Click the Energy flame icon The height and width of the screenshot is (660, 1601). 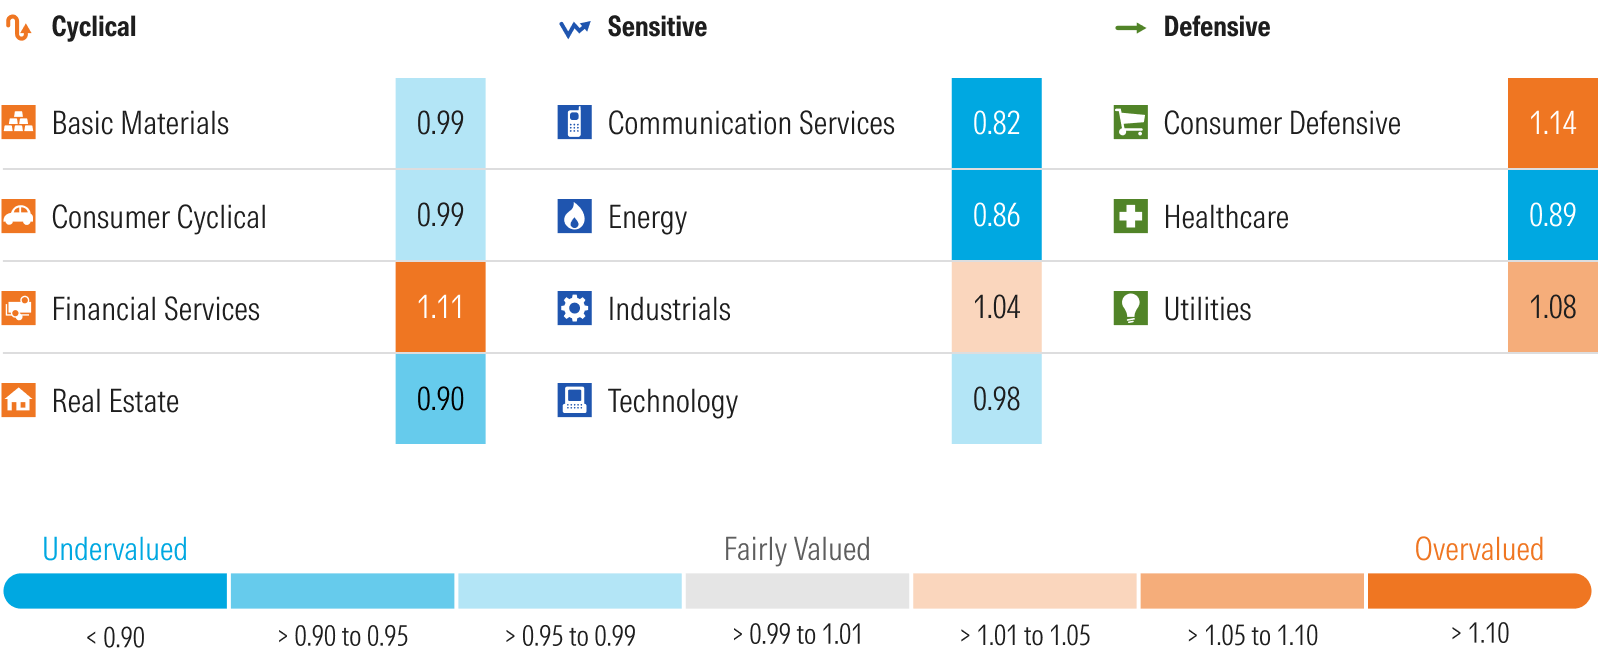tap(574, 216)
